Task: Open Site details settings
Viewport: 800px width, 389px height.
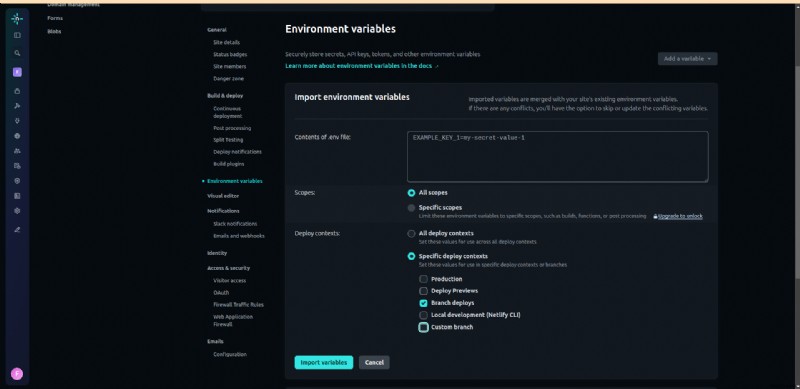Action: (x=227, y=42)
